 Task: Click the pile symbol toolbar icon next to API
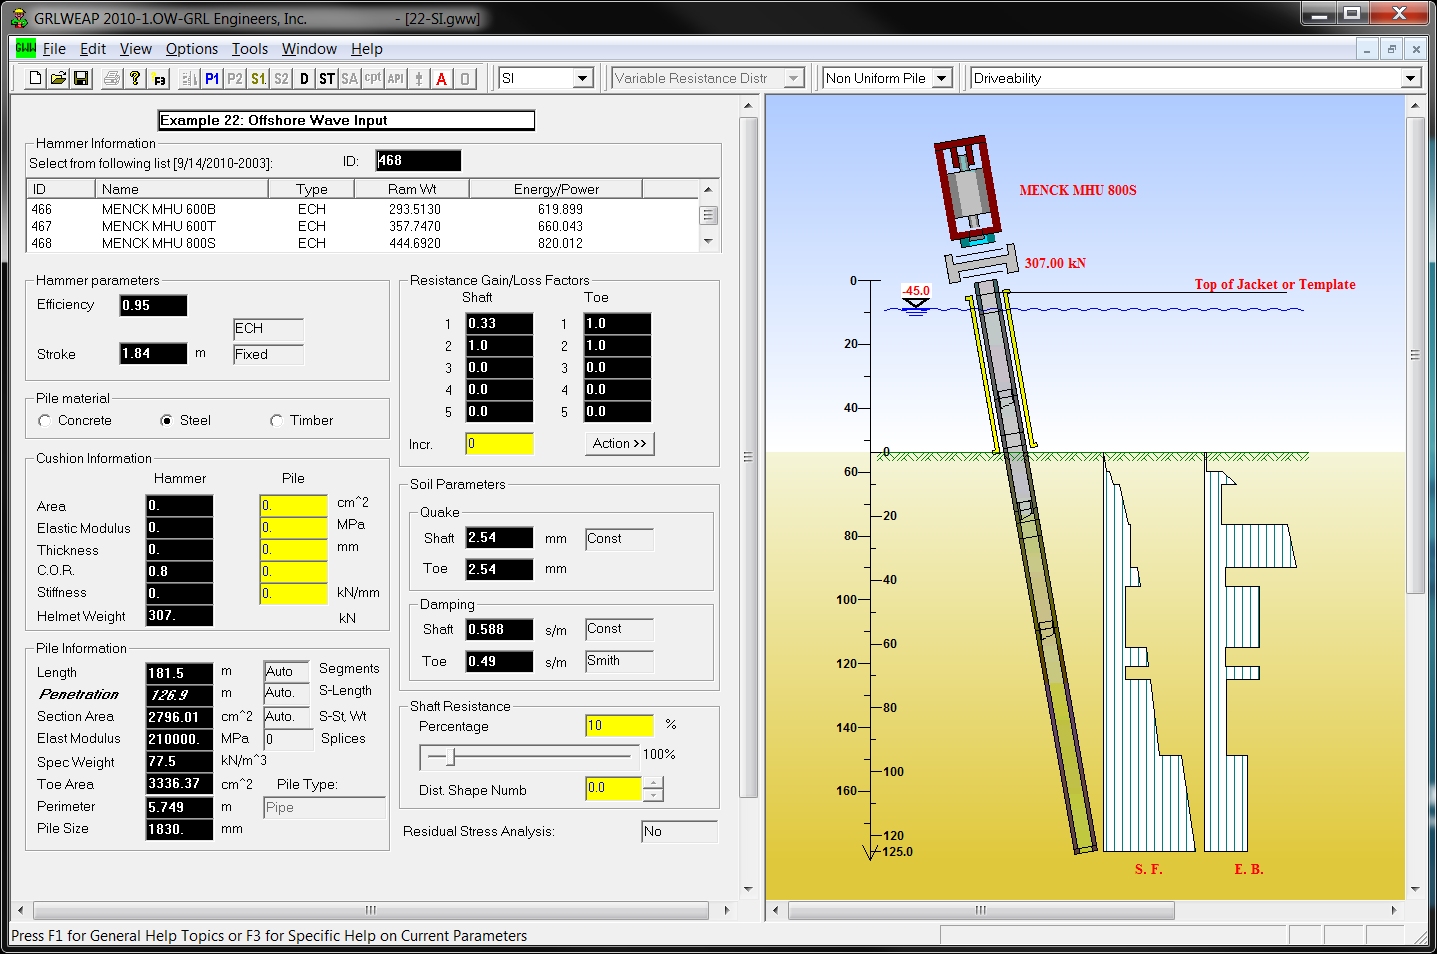419,78
